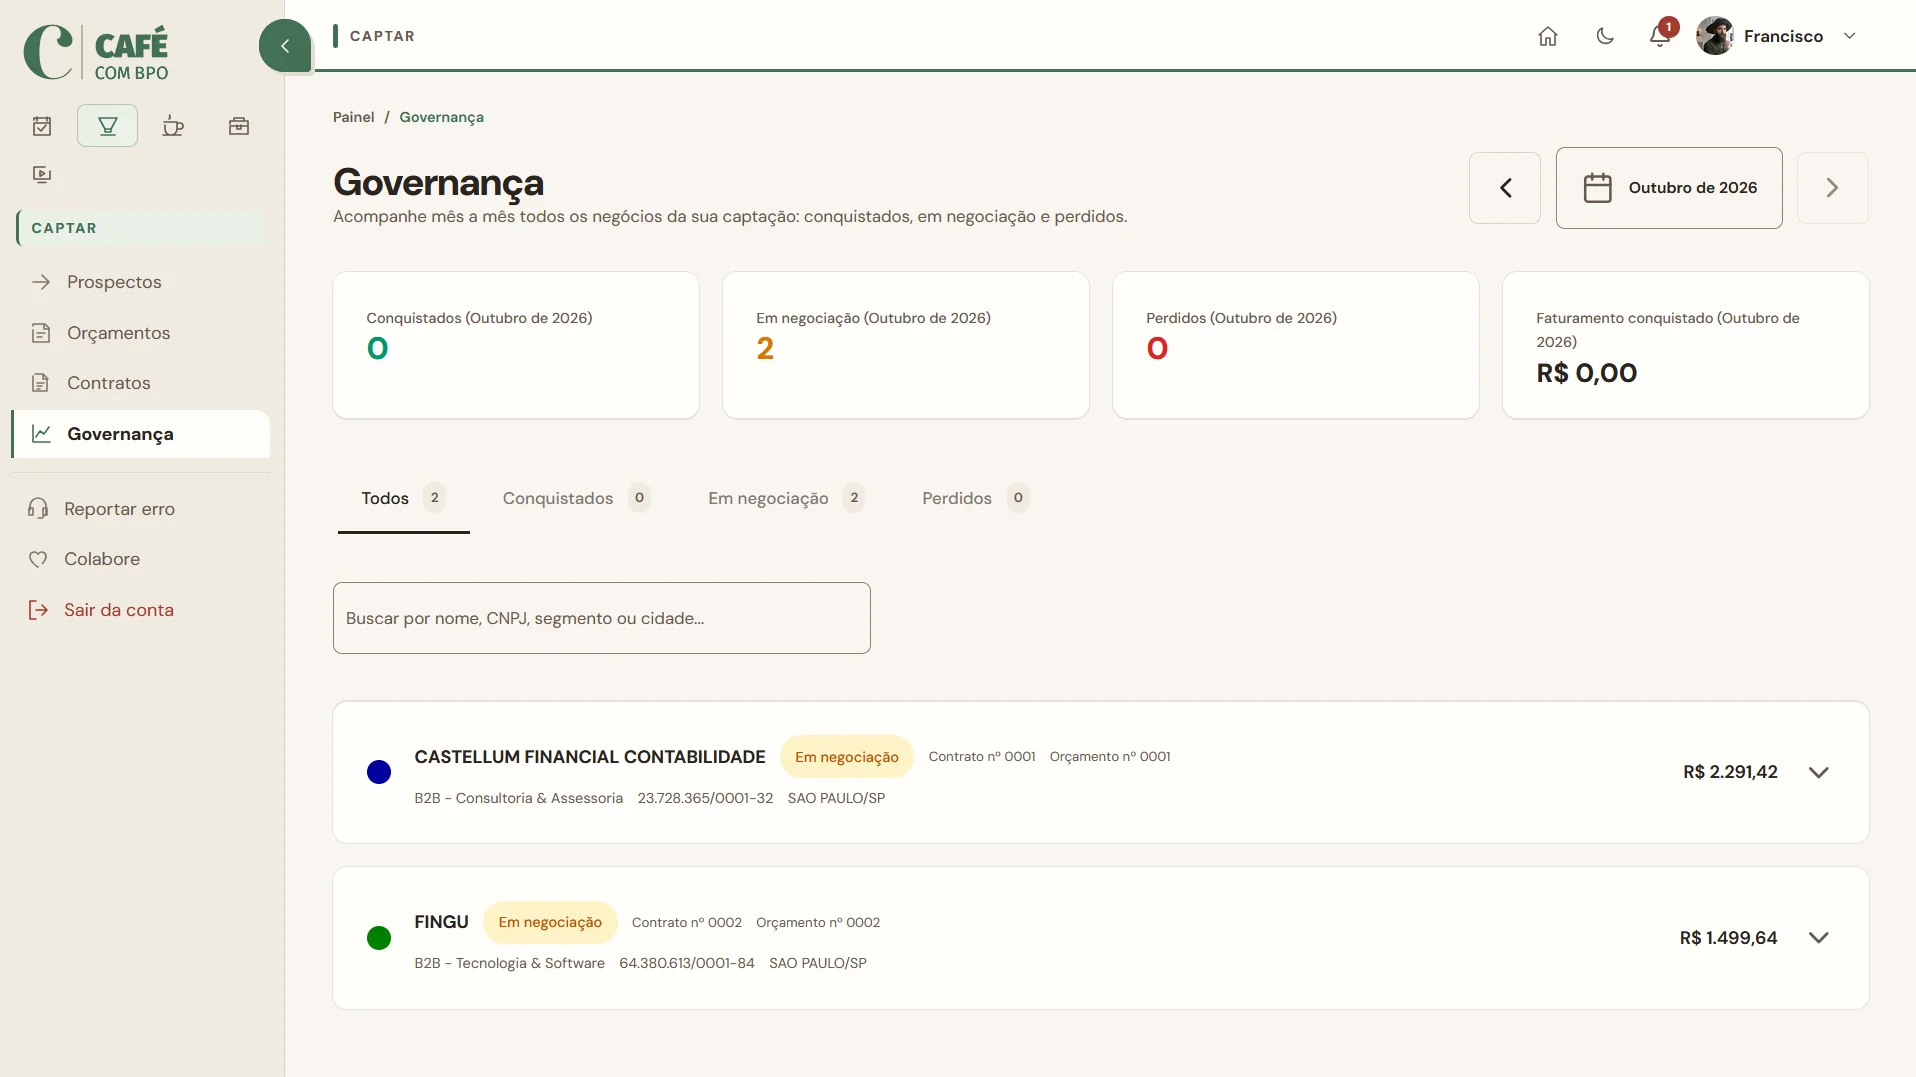Switch to the Todos tab

pyautogui.click(x=403, y=498)
